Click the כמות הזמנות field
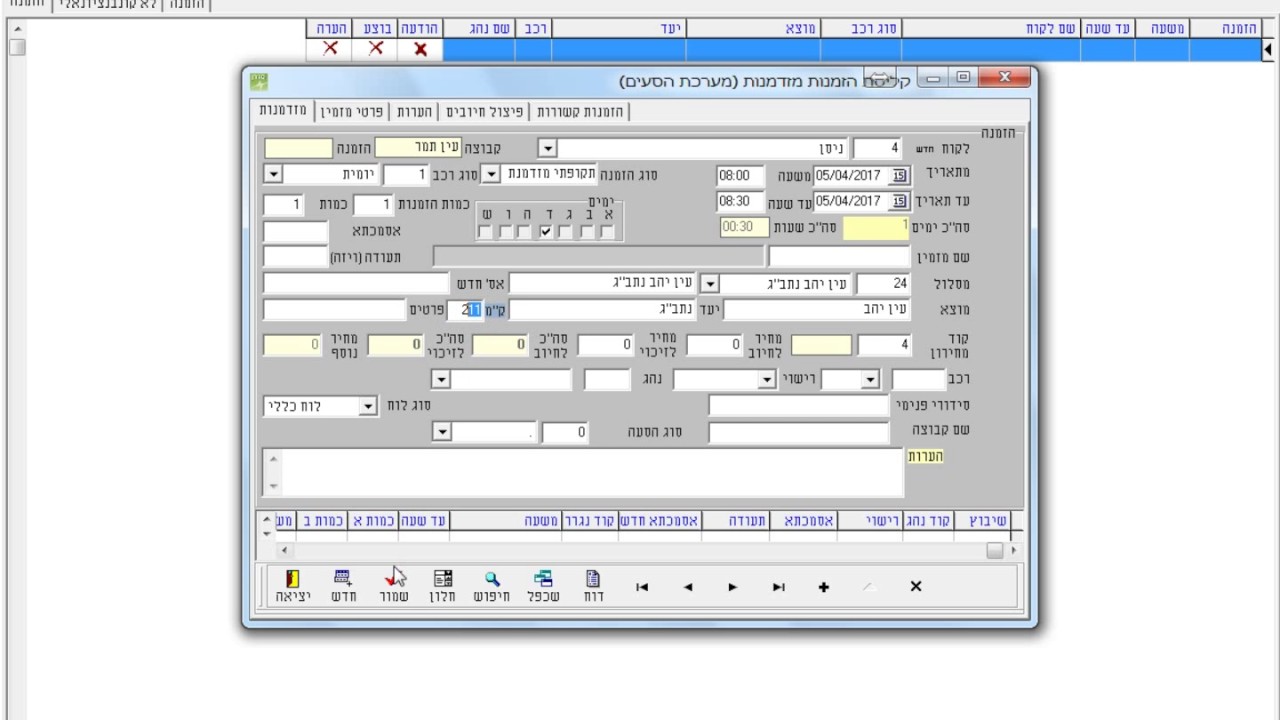Viewport: 1280px width, 720px height. click(x=373, y=205)
